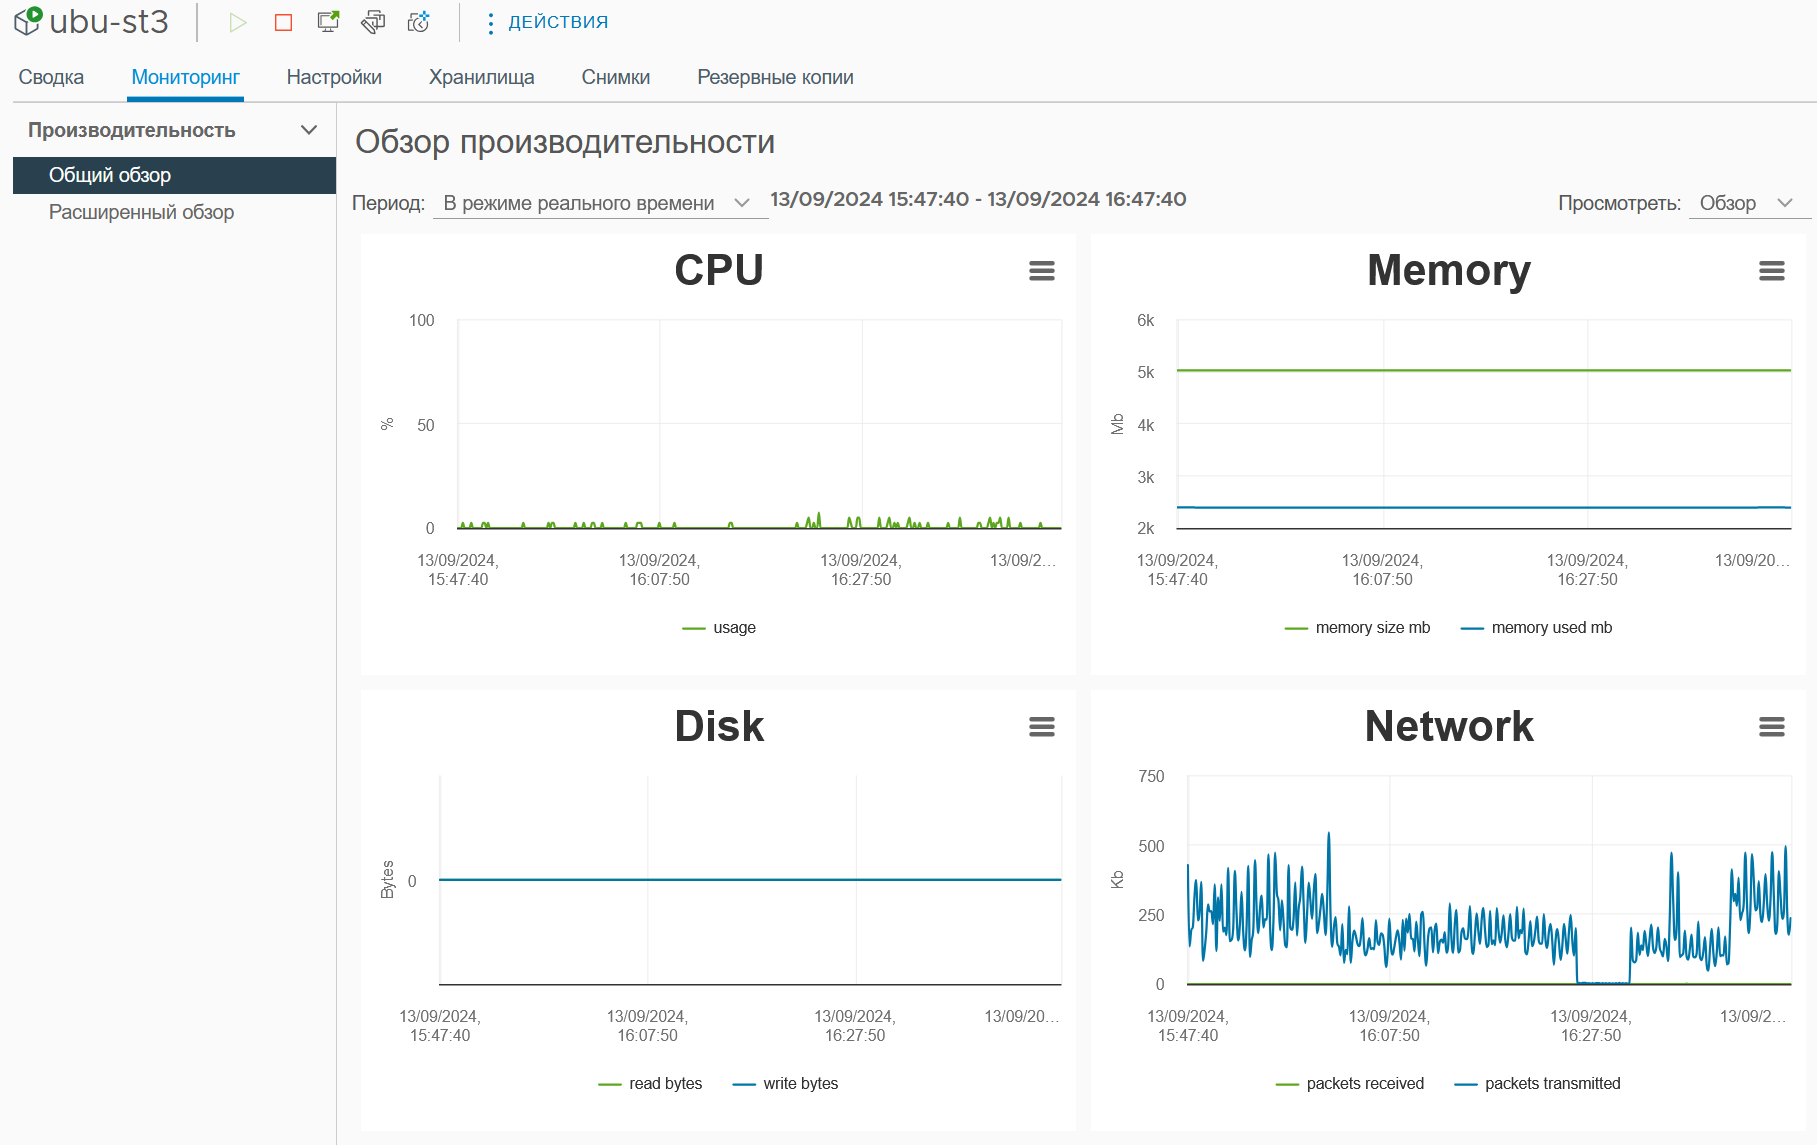Open Network chart hamburger menu

coord(1771,727)
